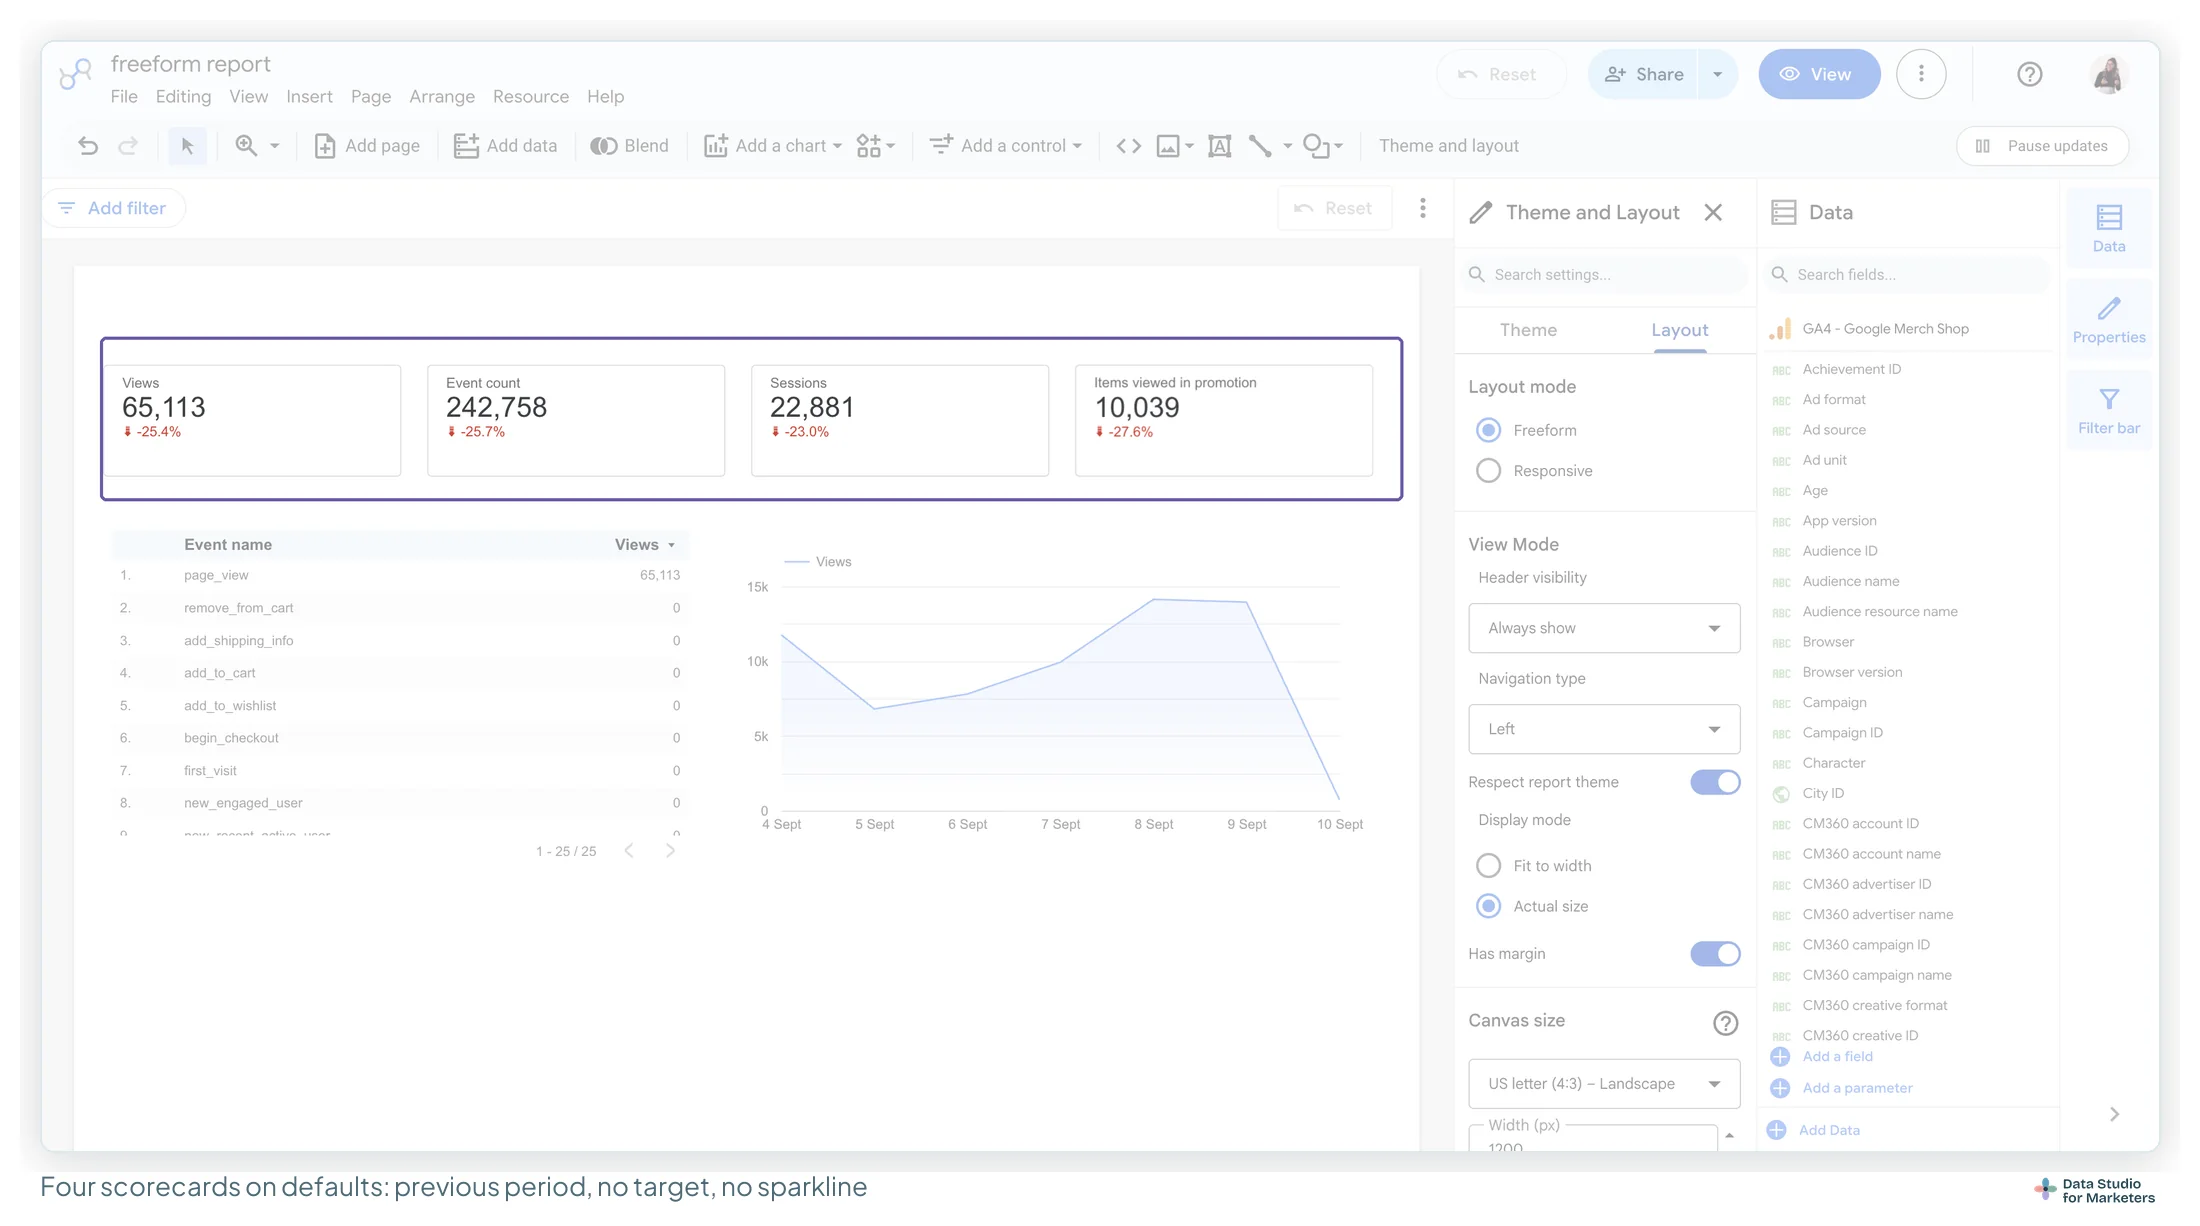Screen dimensions: 2200x1226
Task: Select the cursor selection mode tool
Action: point(187,146)
